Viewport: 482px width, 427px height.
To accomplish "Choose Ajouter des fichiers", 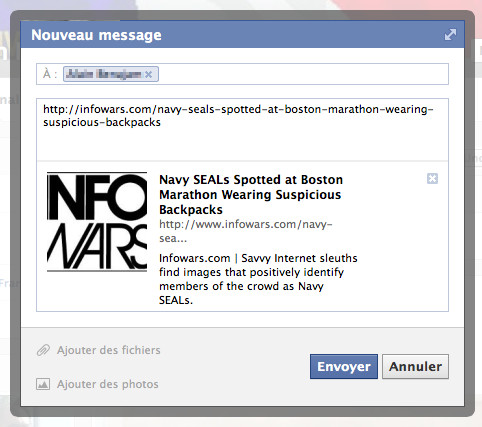I will click(109, 350).
